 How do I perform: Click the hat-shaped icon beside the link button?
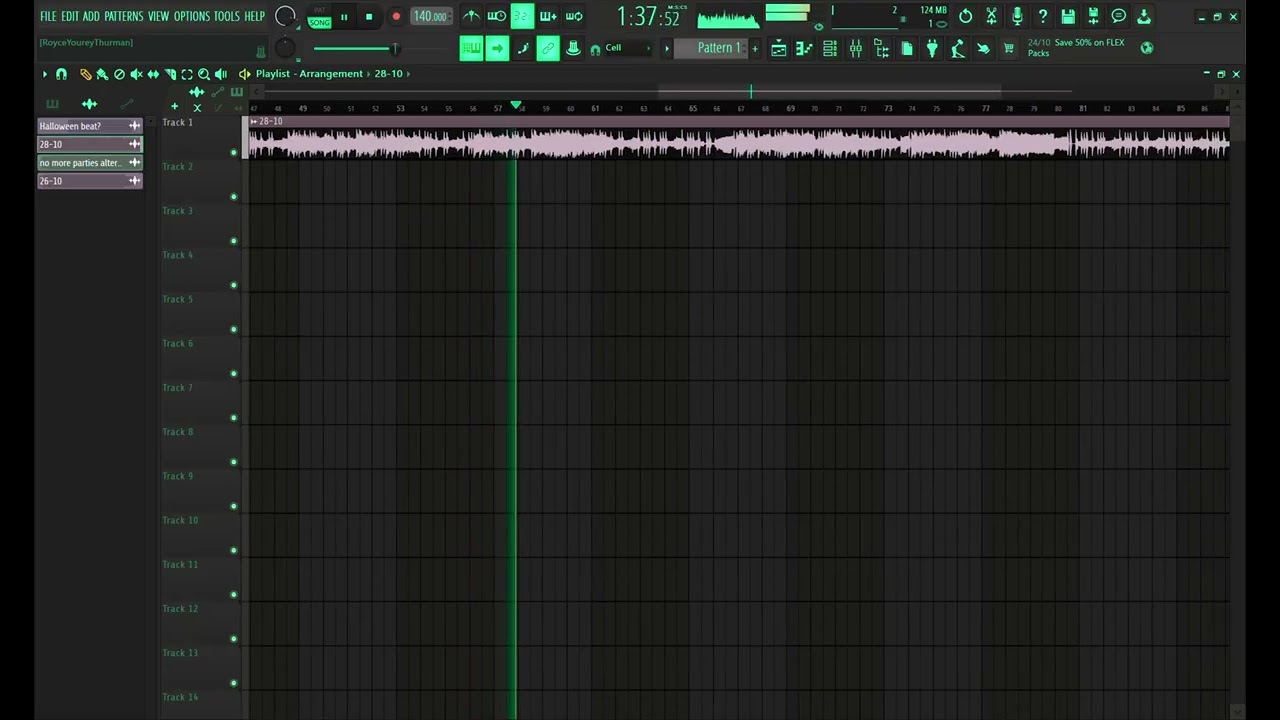point(573,48)
